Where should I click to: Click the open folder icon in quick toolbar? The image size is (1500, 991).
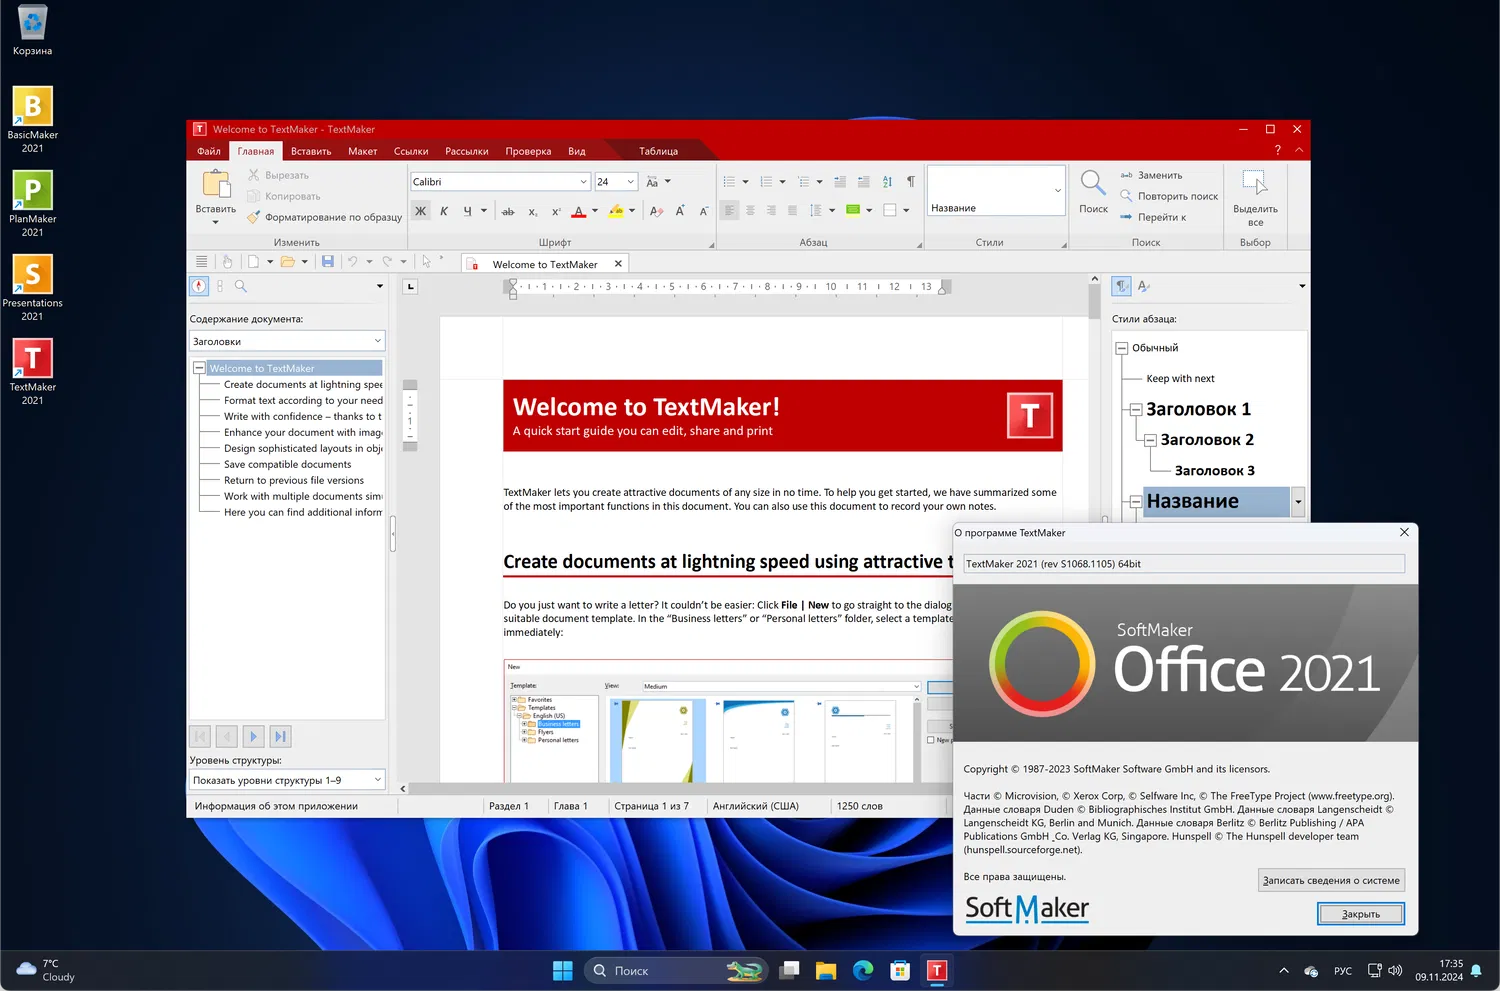(287, 261)
